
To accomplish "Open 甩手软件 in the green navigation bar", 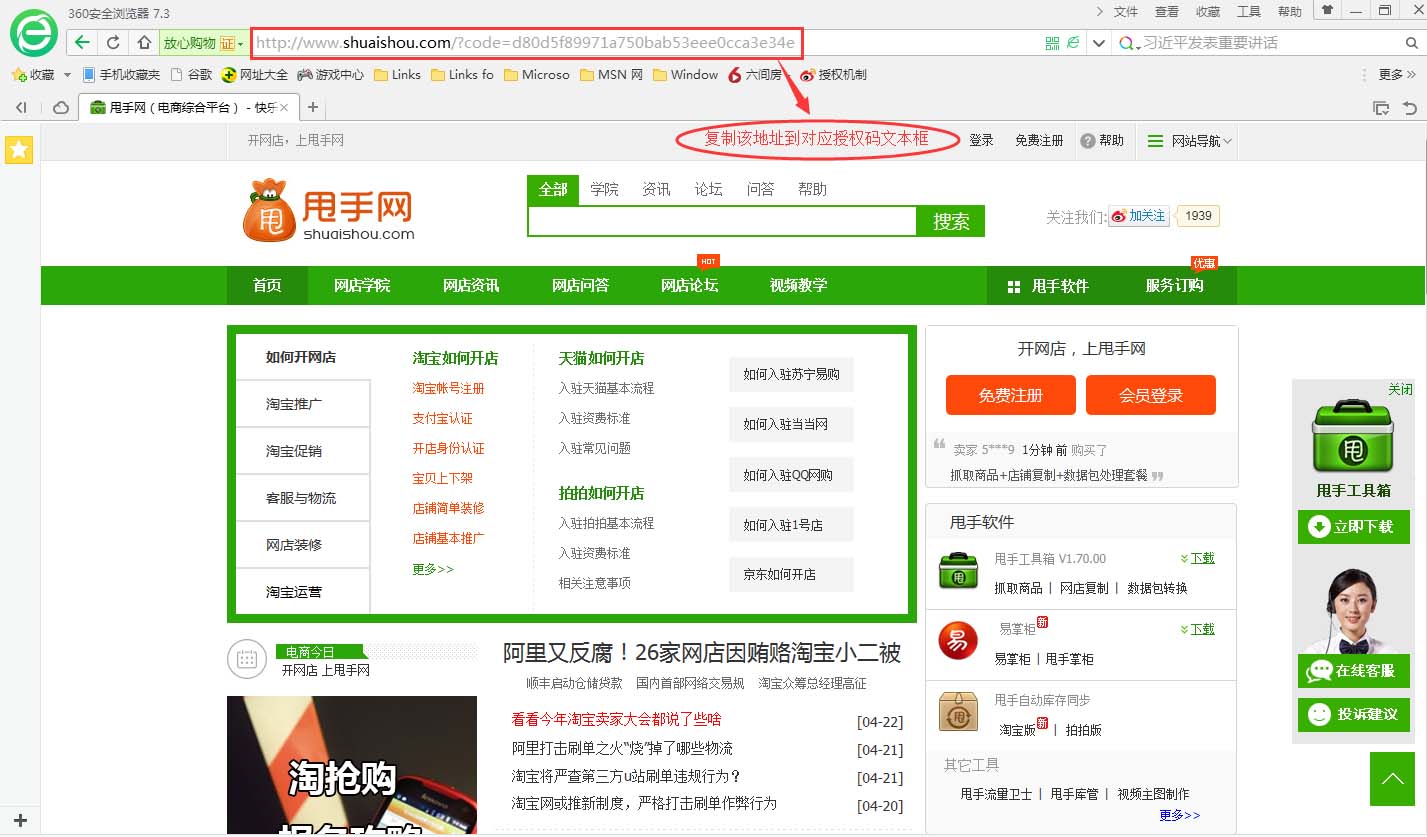I will point(1048,285).
